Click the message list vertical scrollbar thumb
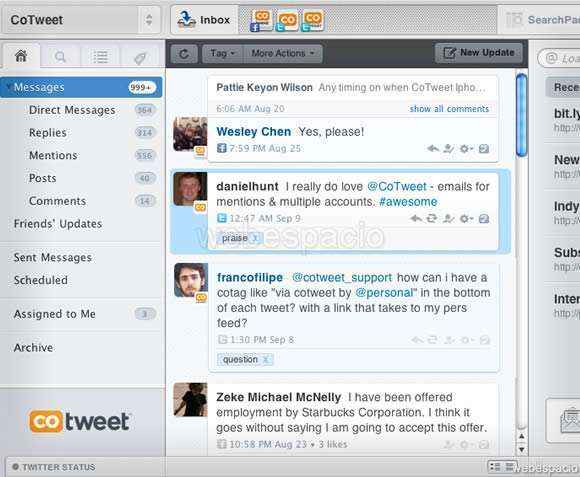 tap(521, 115)
